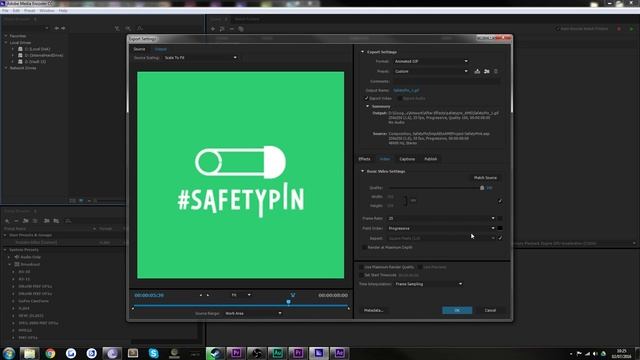Toggle match-source checkbox beside Field Order

coord(500,228)
